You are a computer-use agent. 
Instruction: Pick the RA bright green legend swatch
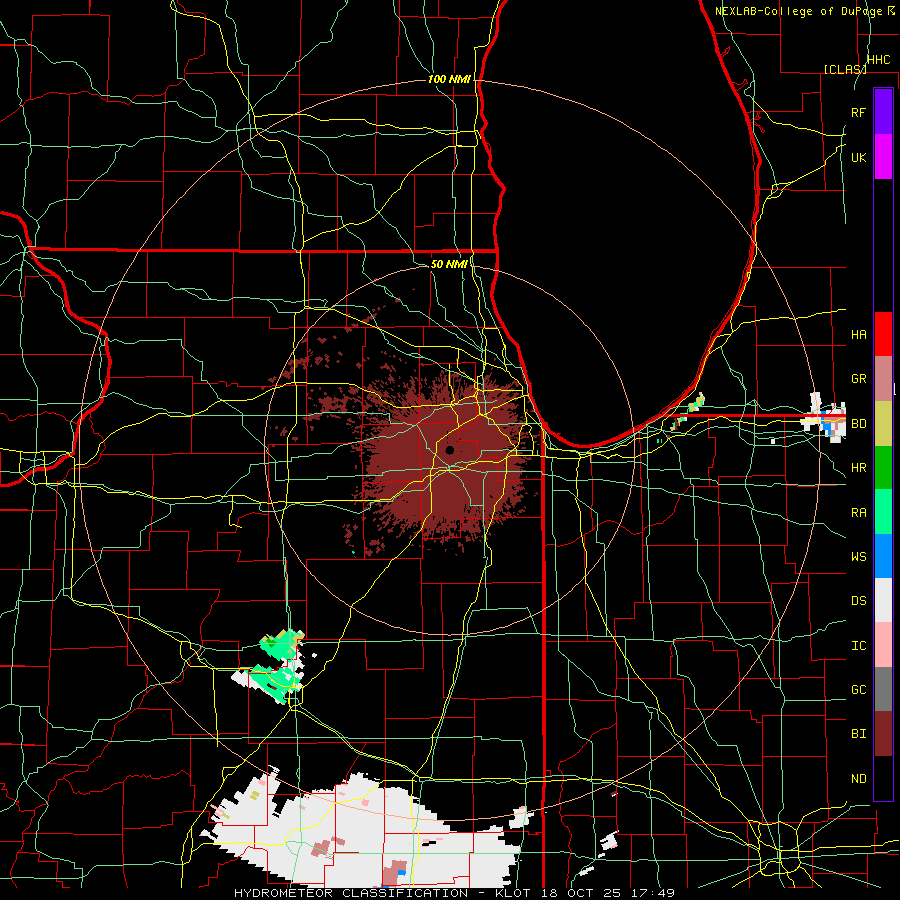[883, 512]
